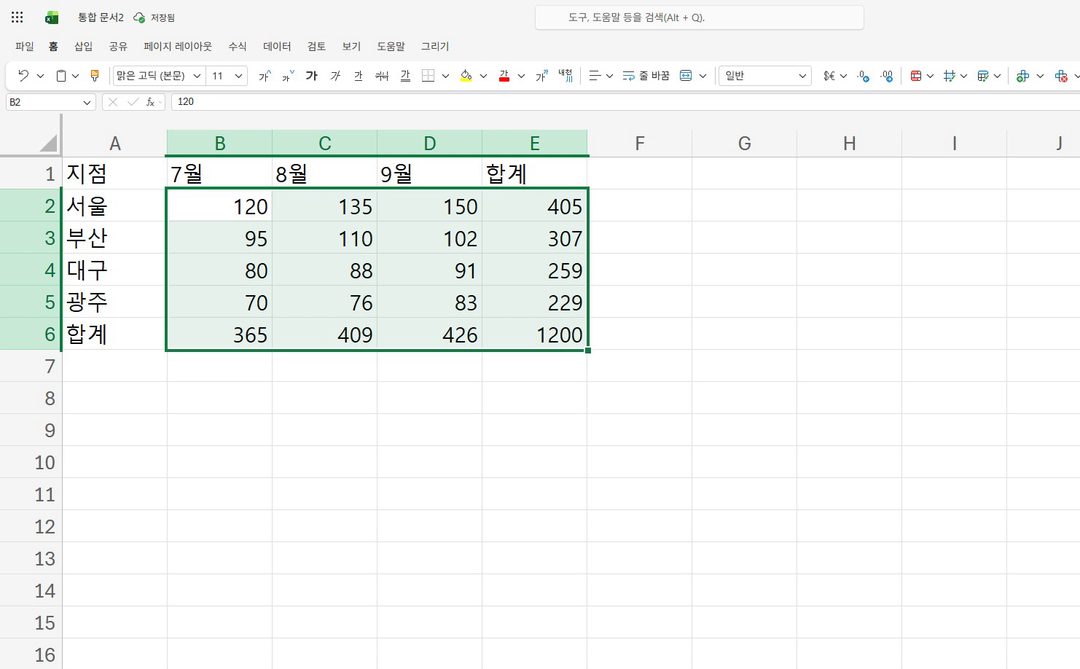Open the 페이지 레이아웃 tab

coord(178,46)
